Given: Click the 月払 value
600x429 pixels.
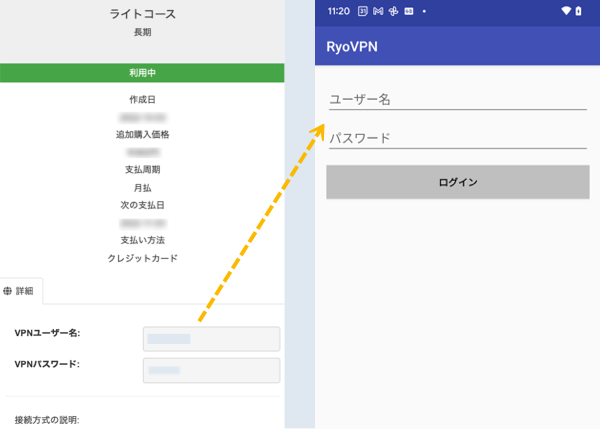Looking at the screenshot, I should point(142,188).
